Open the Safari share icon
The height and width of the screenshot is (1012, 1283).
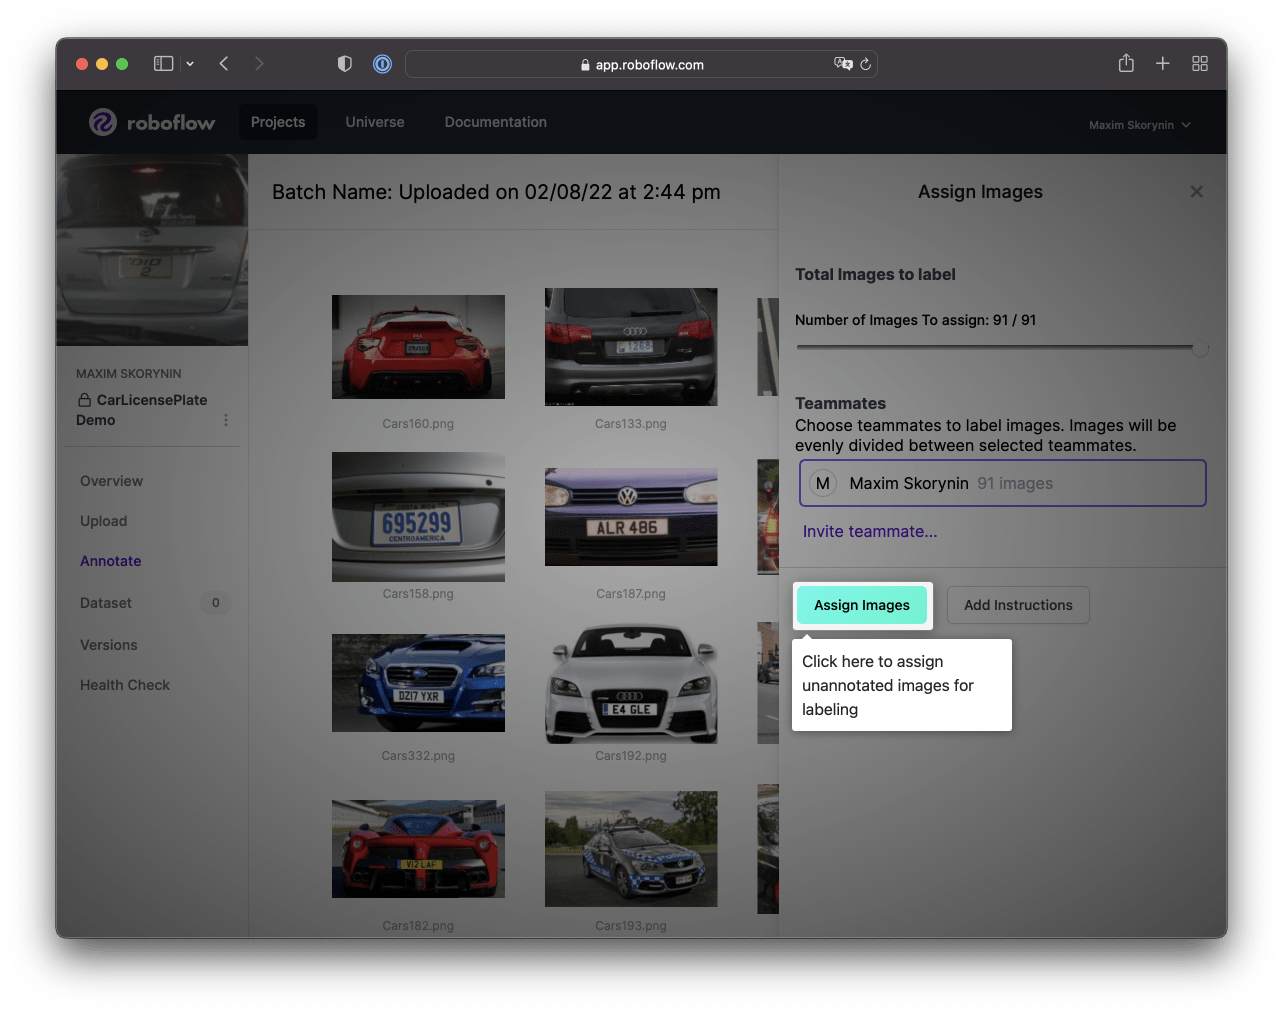(x=1126, y=63)
